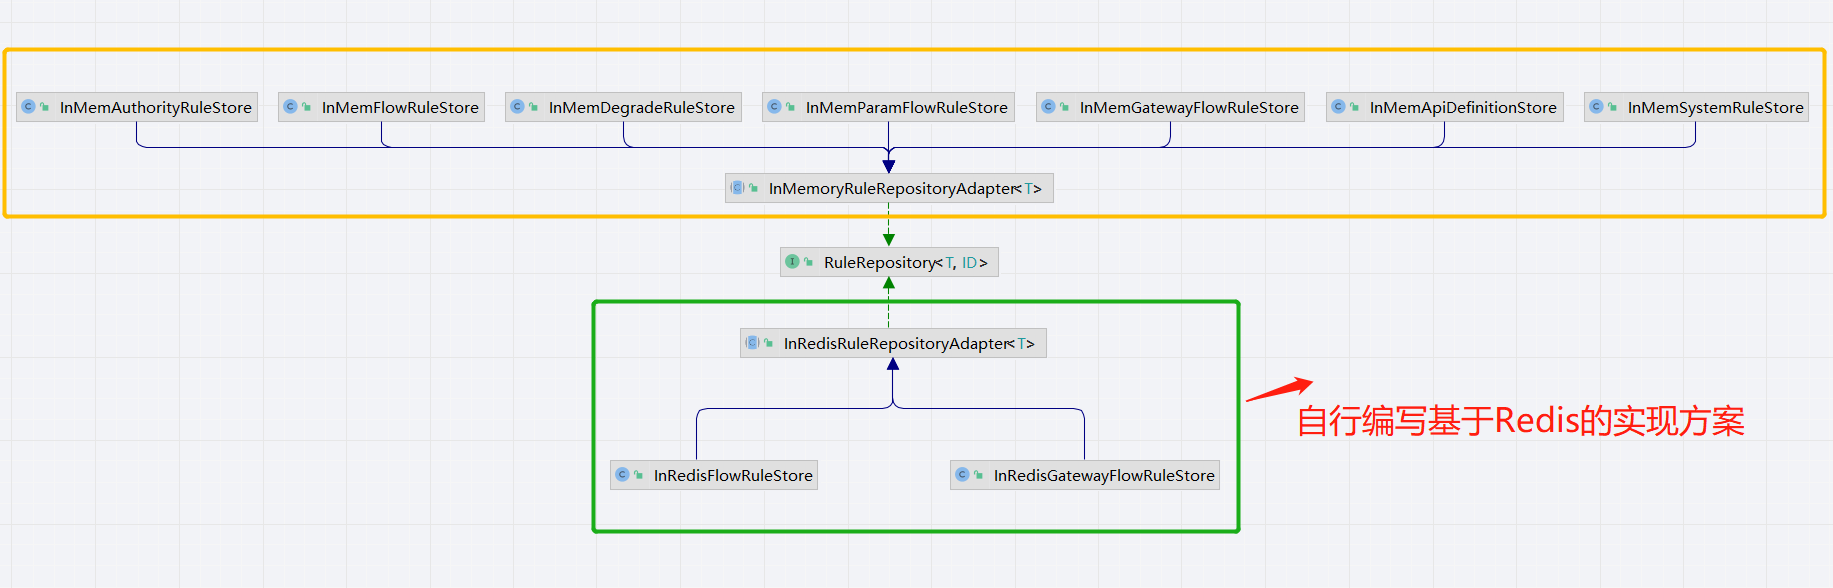The image size is (1833, 588).
Task: Click public visibility icon on InMemSystemRuleStore
Action: pyautogui.click(x=1612, y=107)
